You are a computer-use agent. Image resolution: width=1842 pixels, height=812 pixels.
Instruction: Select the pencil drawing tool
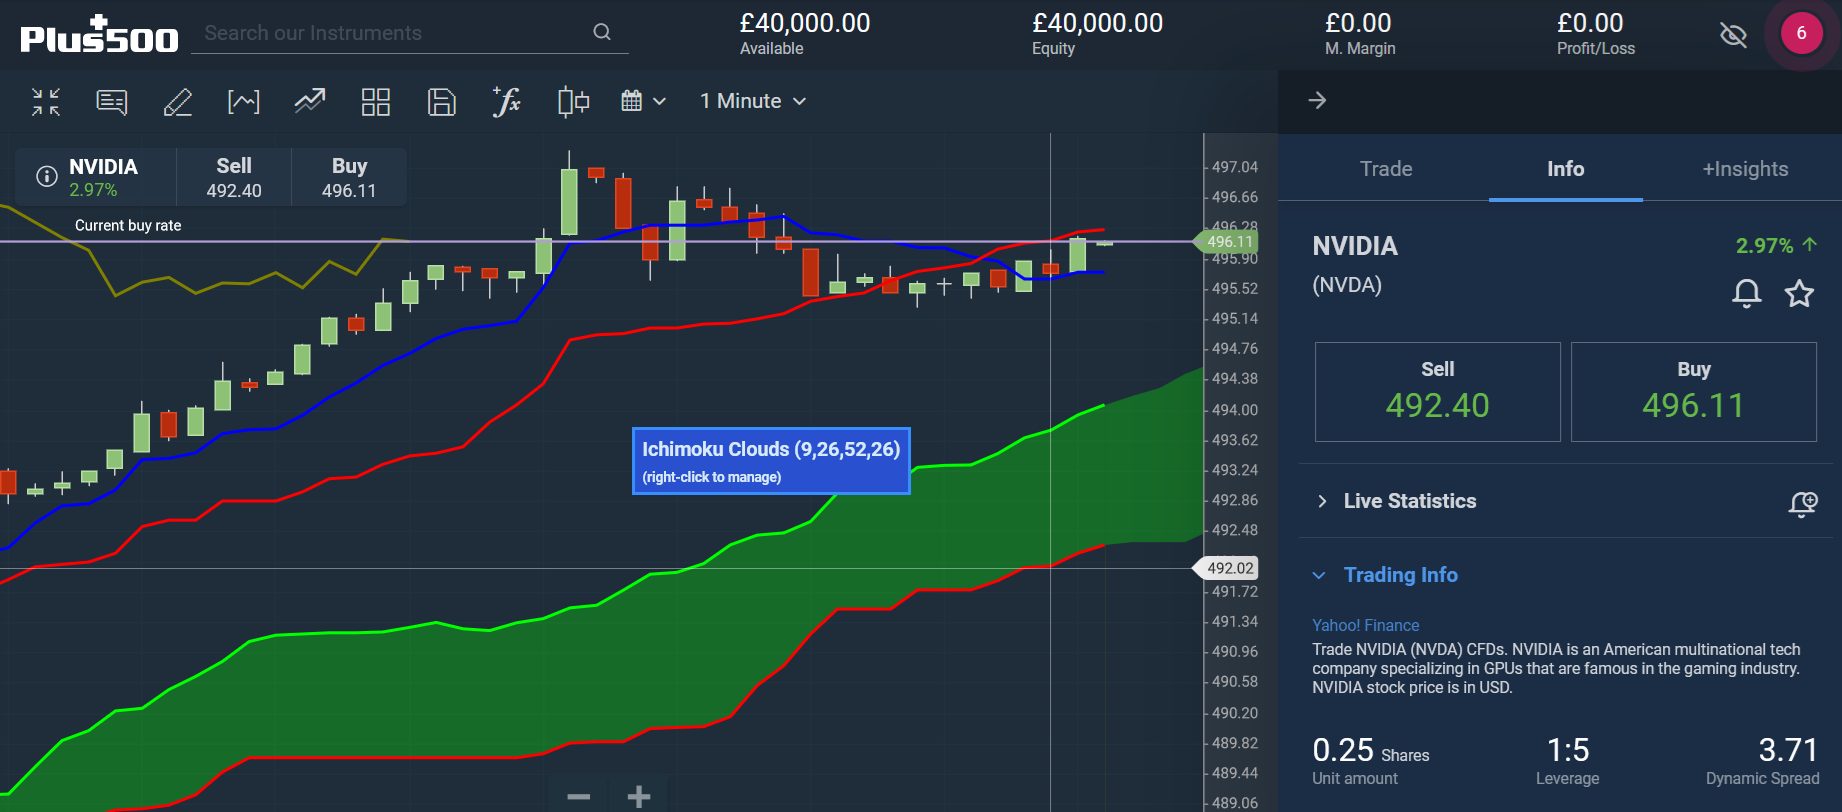[x=177, y=101]
